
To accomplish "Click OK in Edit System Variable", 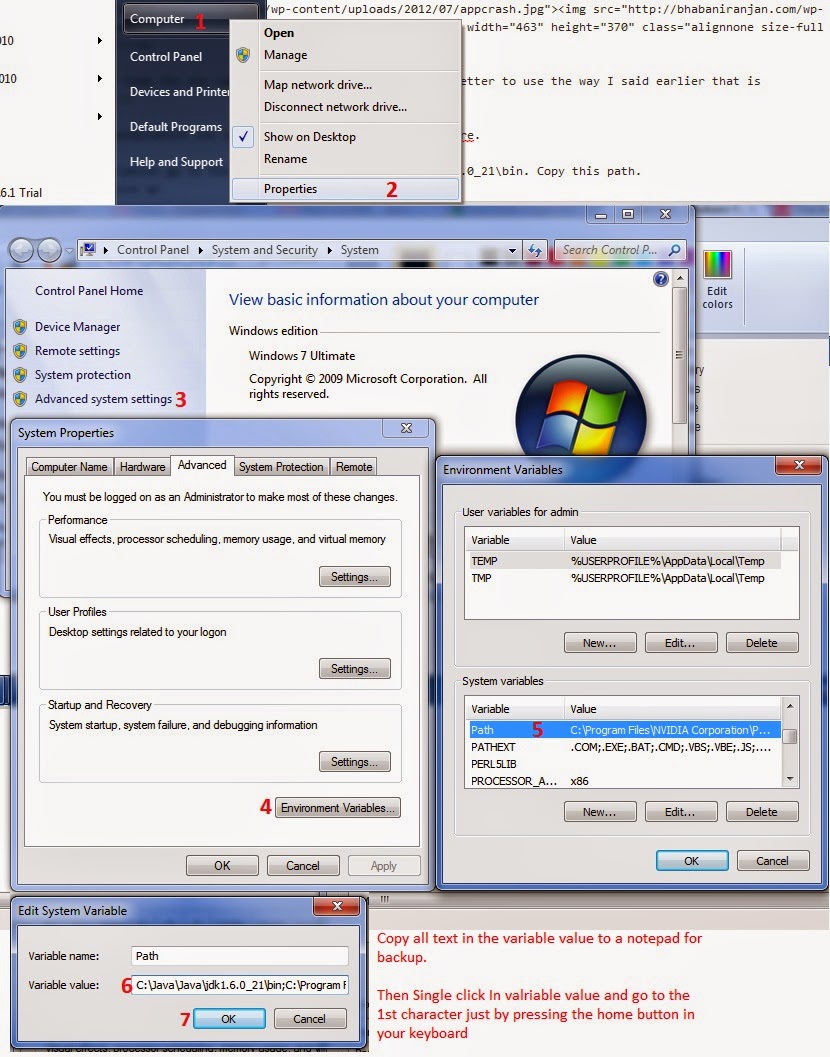I will pyautogui.click(x=229, y=1019).
